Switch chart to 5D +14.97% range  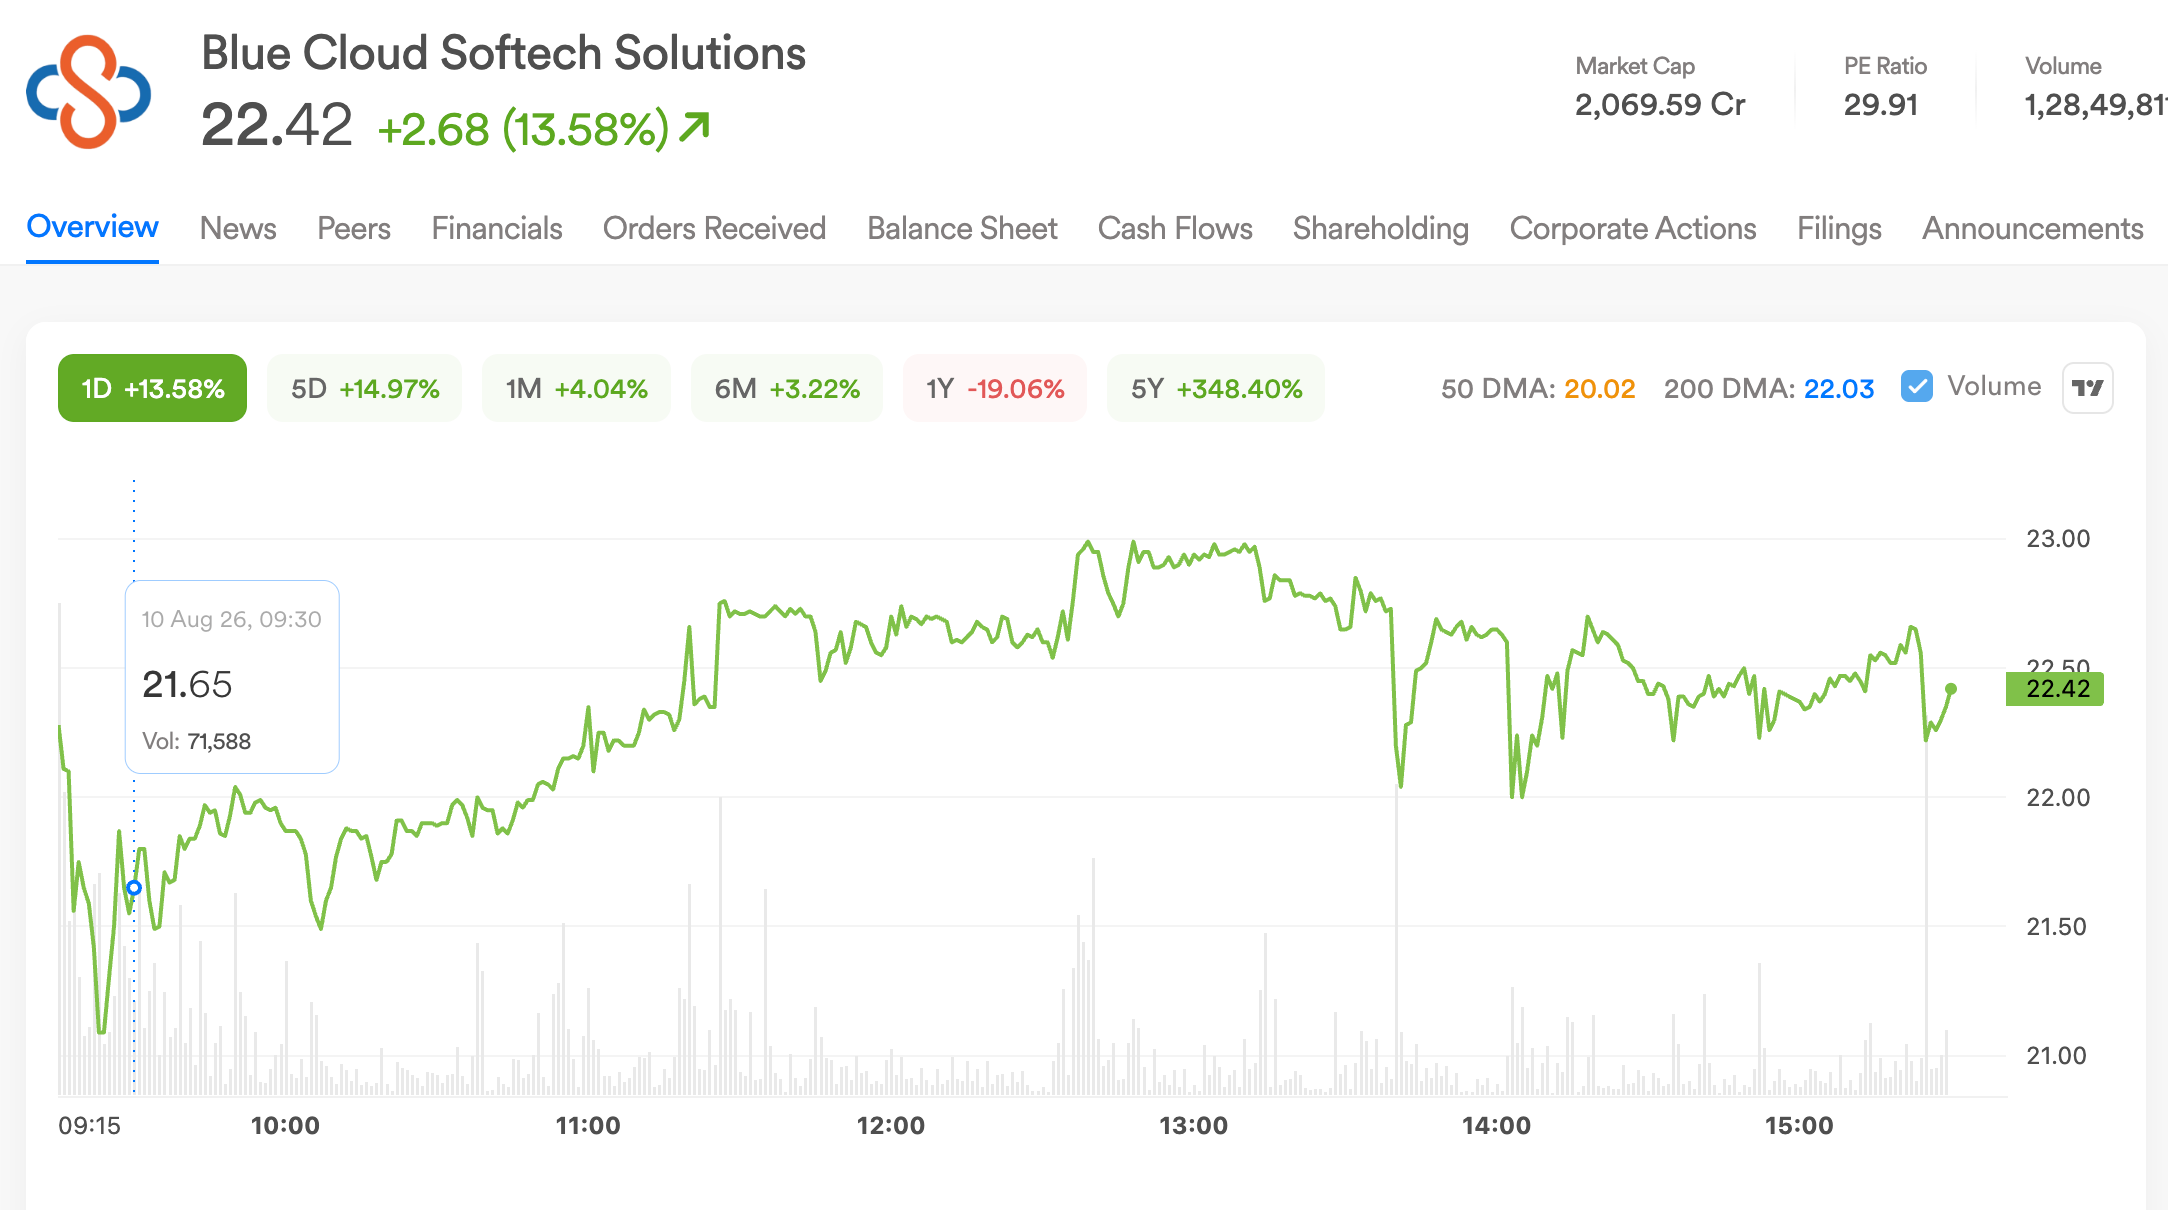click(365, 388)
